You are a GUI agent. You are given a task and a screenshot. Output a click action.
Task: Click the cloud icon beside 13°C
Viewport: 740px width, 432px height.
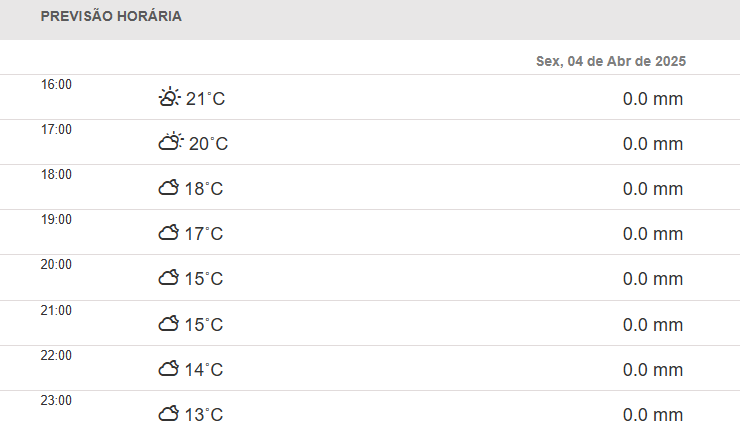(168, 413)
